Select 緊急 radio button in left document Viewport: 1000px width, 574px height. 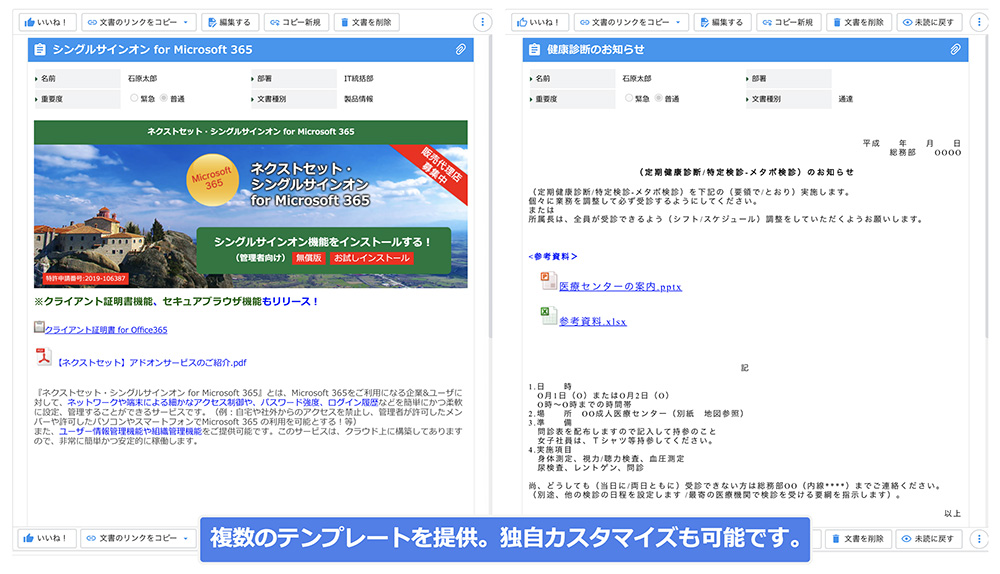[134, 98]
